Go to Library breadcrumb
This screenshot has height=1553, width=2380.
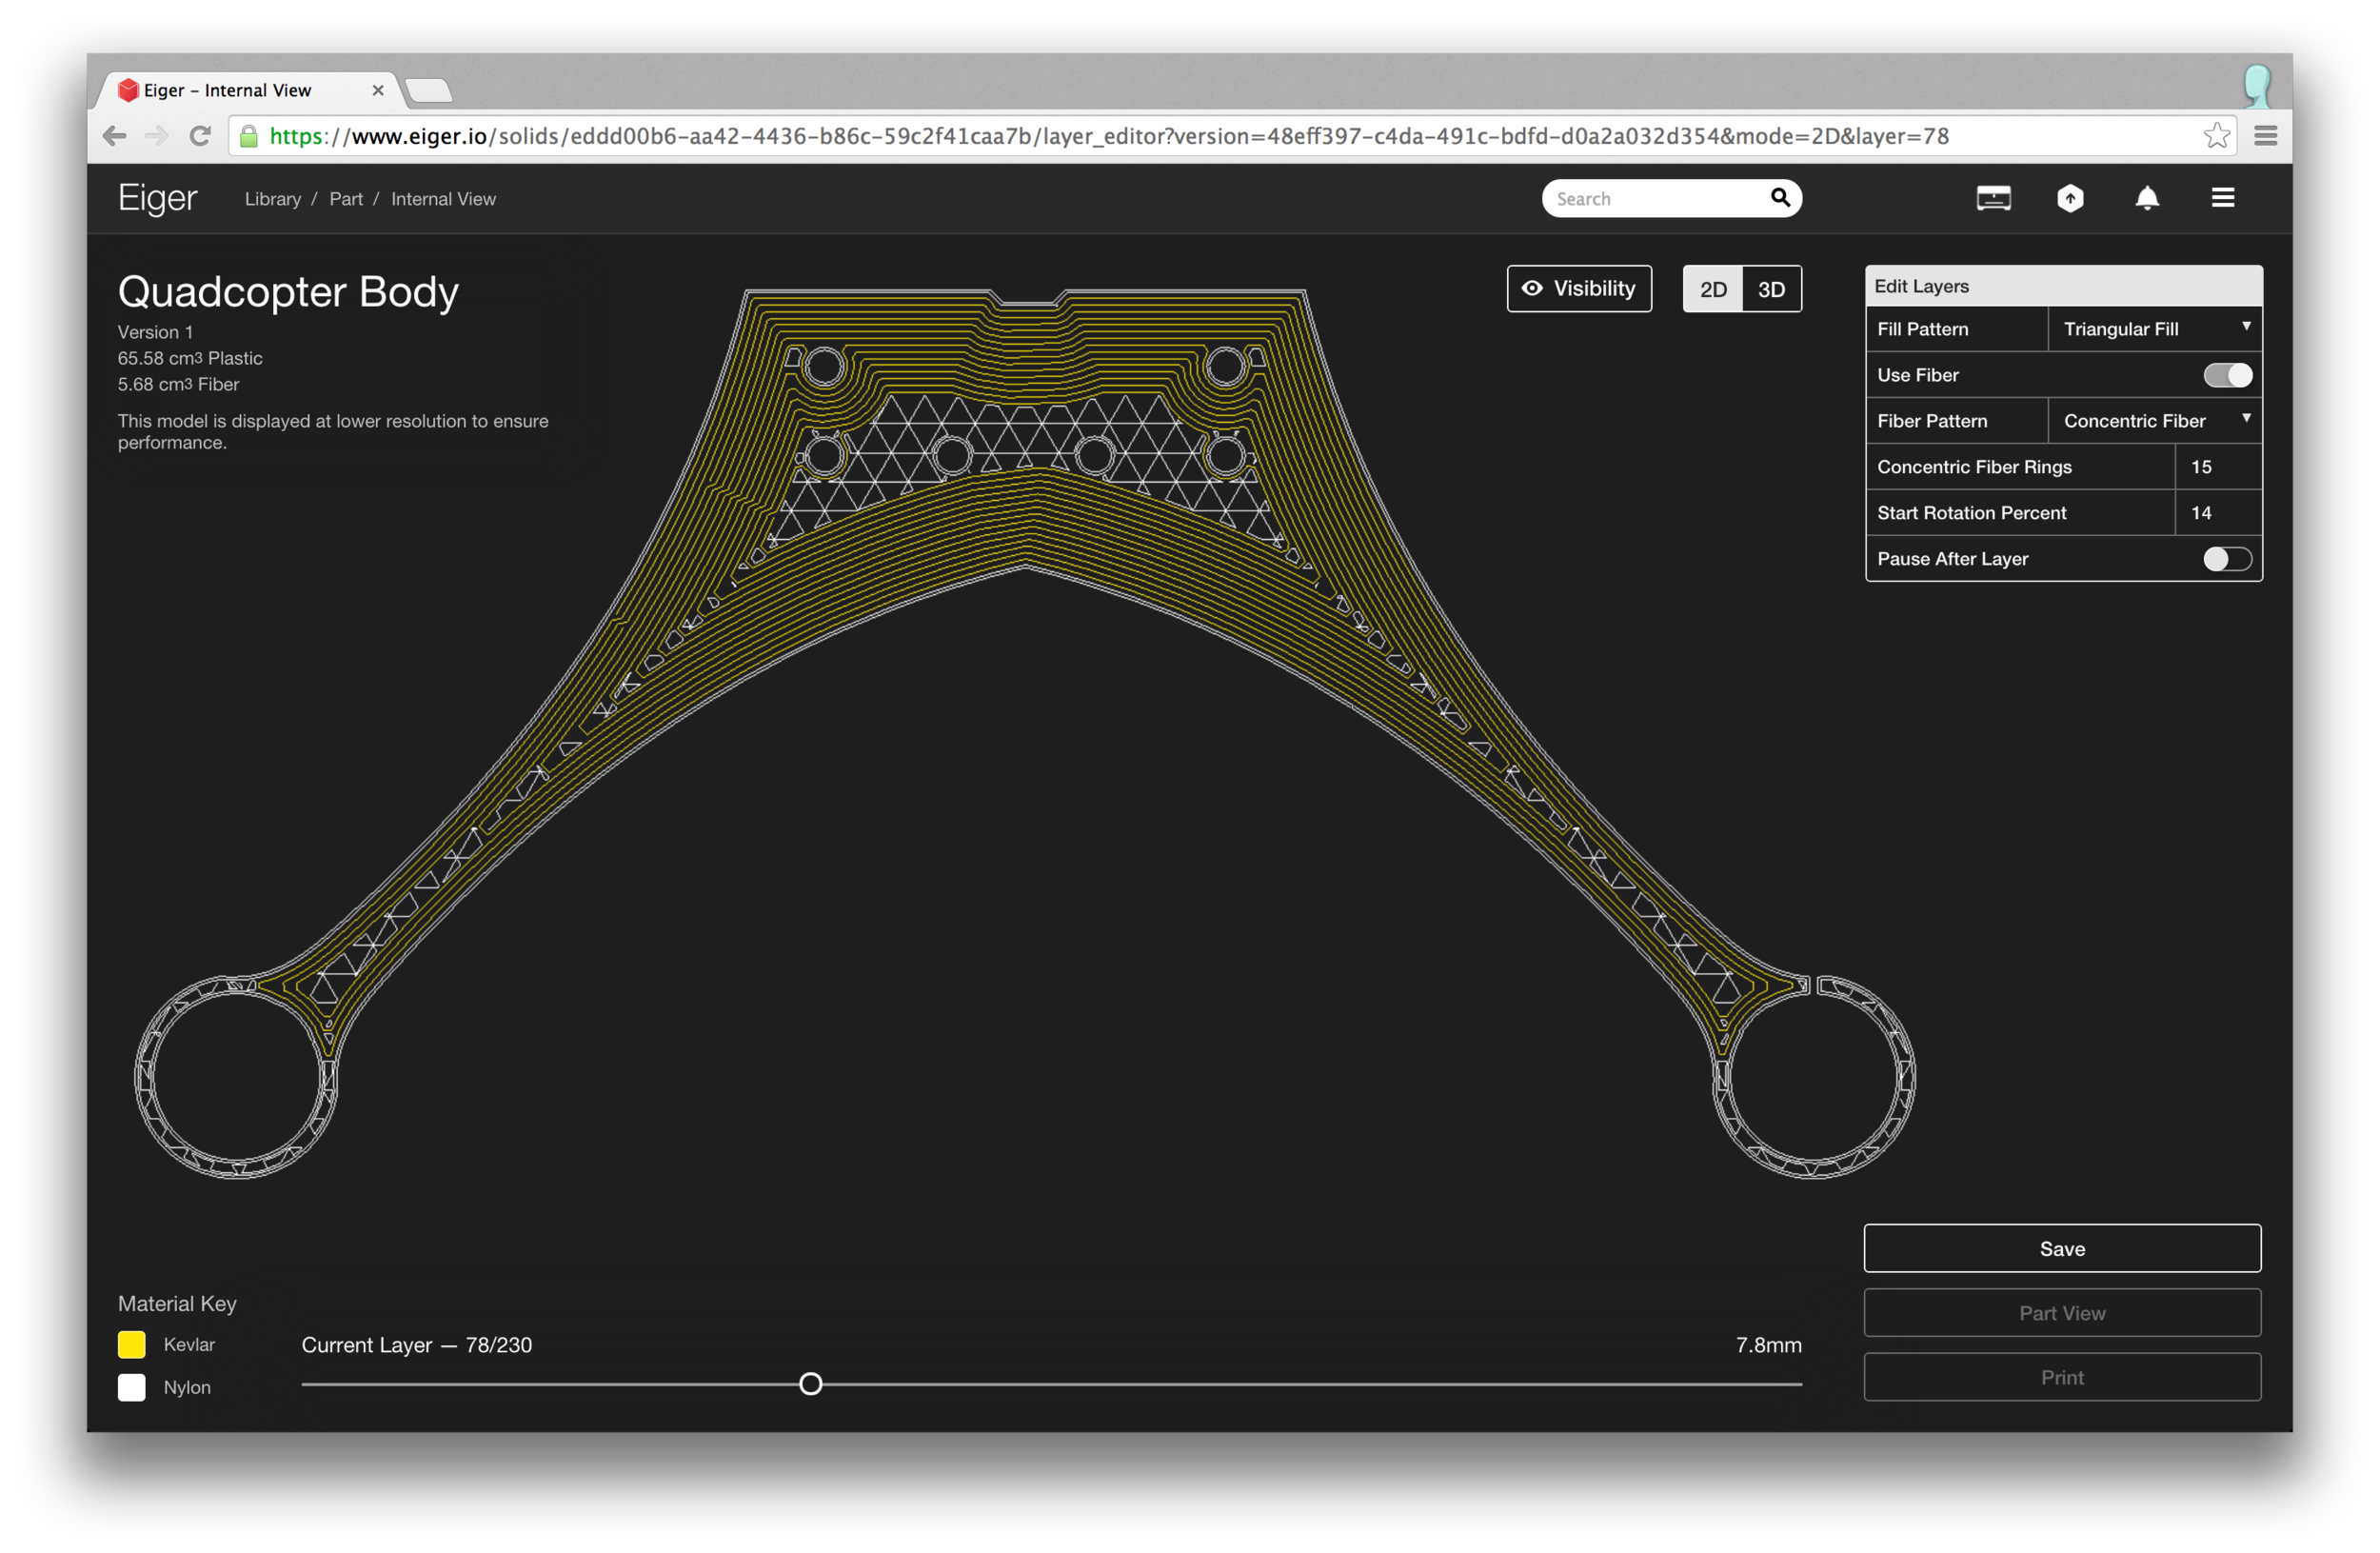pyautogui.click(x=272, y=199)
